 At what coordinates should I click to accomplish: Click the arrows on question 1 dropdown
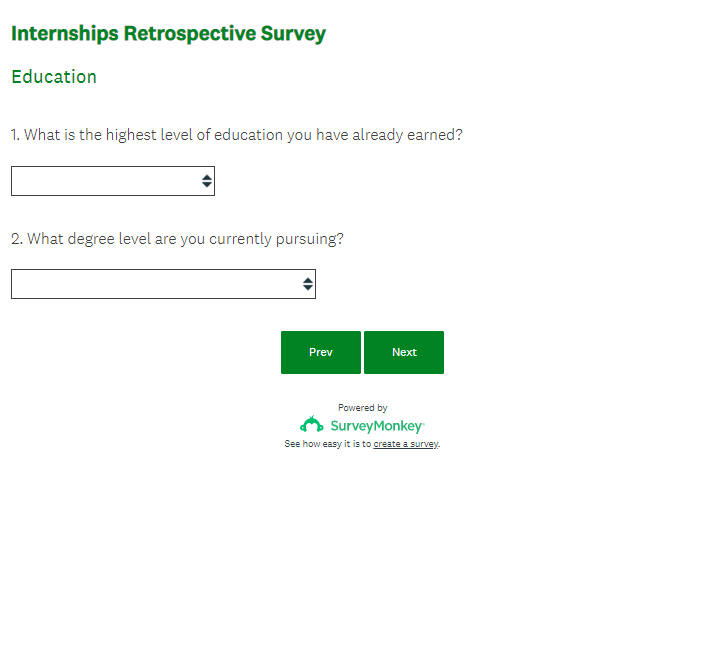click(206, 181)
